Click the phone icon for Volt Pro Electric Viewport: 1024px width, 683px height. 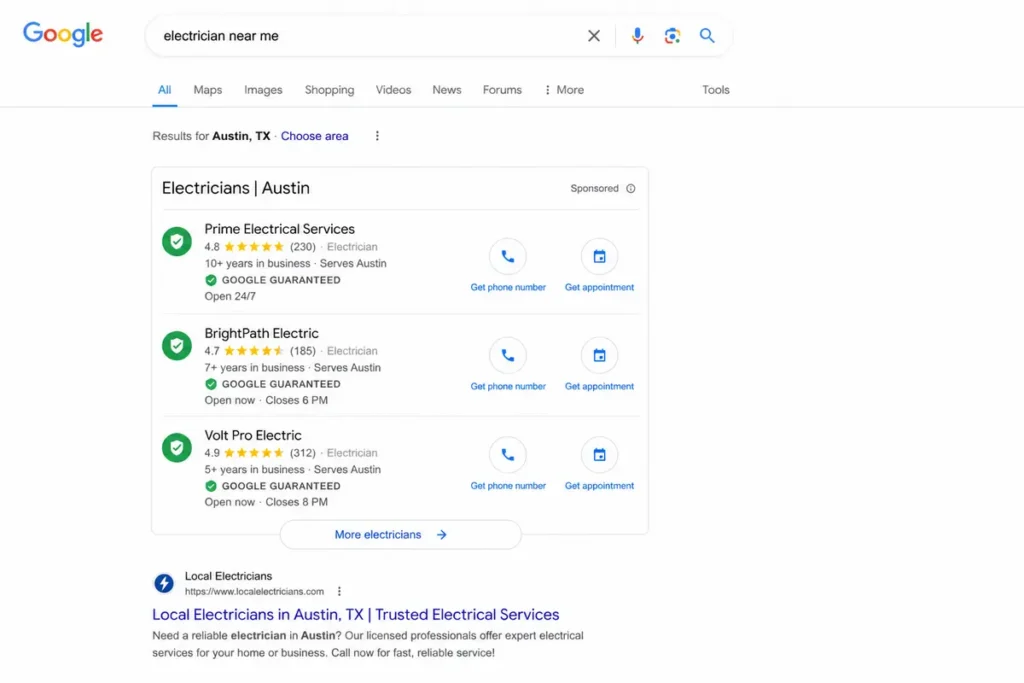point(507,455)
